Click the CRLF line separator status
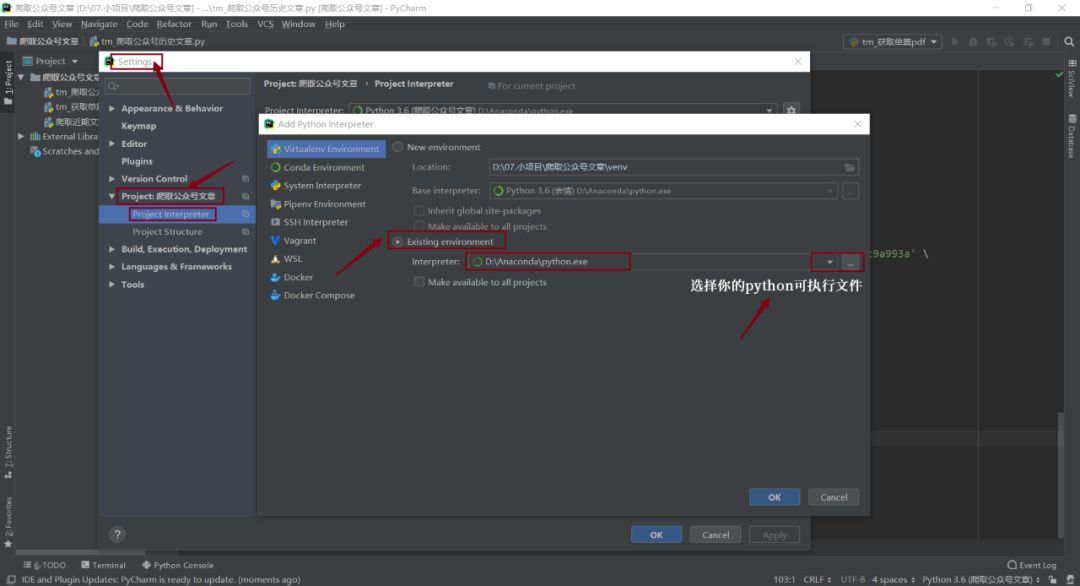 click(x=817, y=580)
